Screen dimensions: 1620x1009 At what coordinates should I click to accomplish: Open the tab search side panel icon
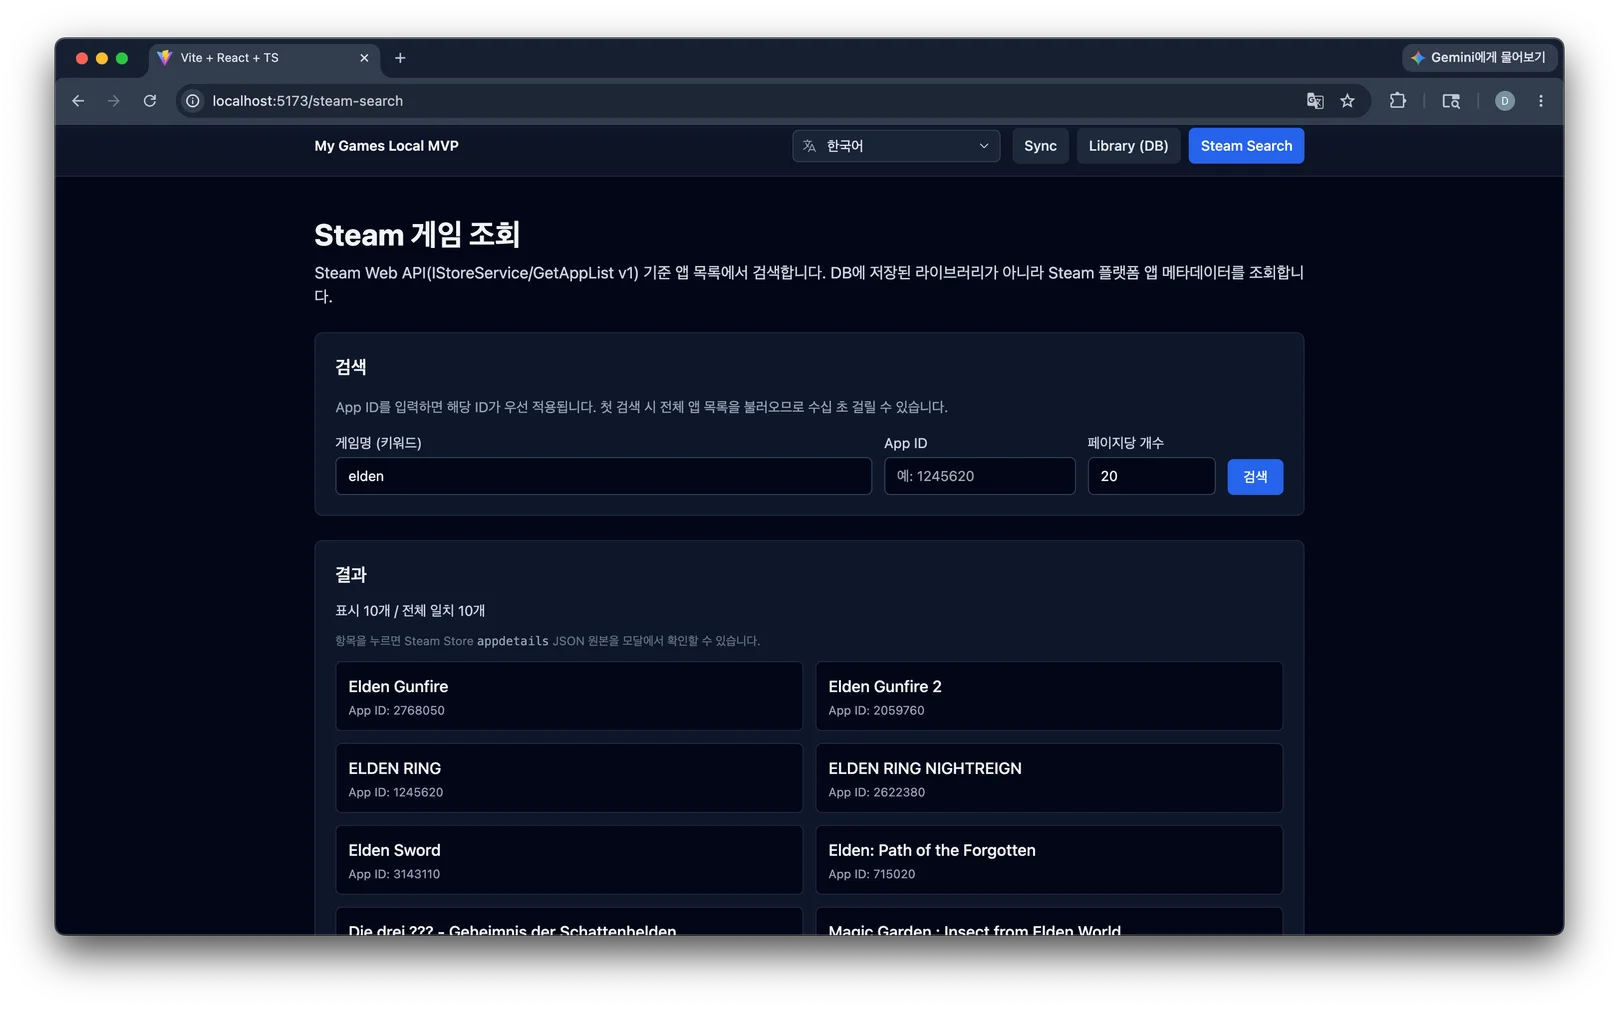click(1451, 101)
